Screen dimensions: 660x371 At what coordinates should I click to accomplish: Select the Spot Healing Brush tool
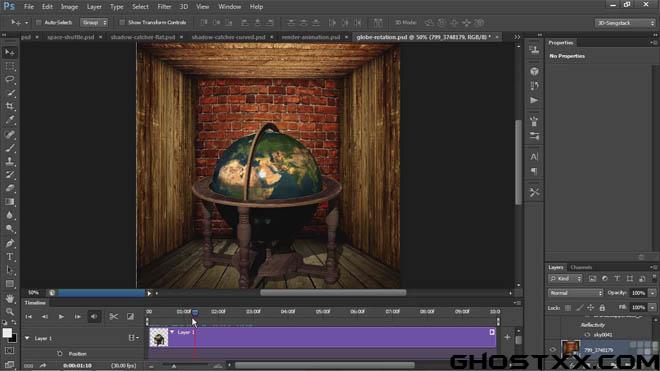tap(10, 134)
